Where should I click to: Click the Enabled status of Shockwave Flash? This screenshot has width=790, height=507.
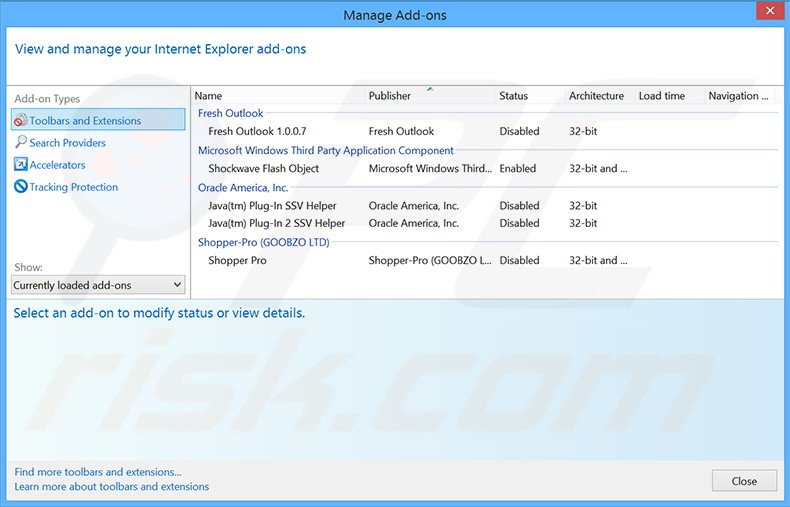click(x=517, y=169)
